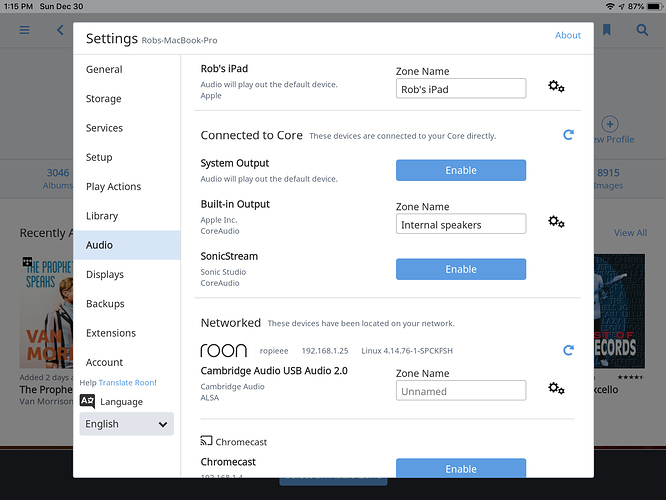666x500 pixels.
Task: Click View All in the background
Action: [630, 233]
